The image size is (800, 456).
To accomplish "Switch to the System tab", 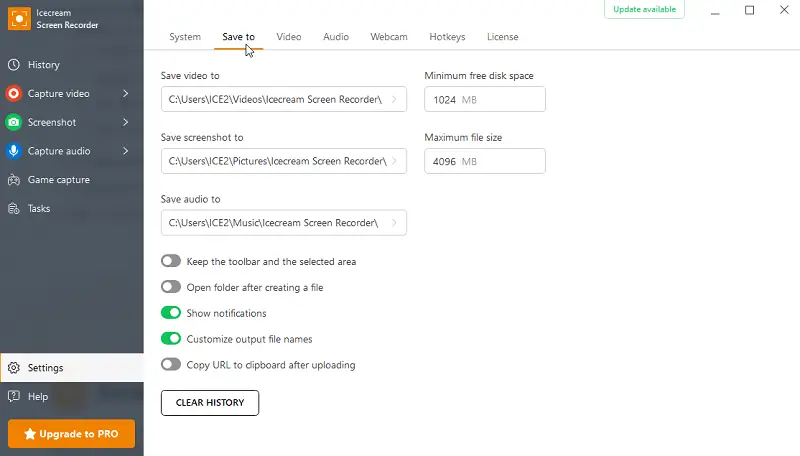I will pyautogui.click(x=185, y=37).
